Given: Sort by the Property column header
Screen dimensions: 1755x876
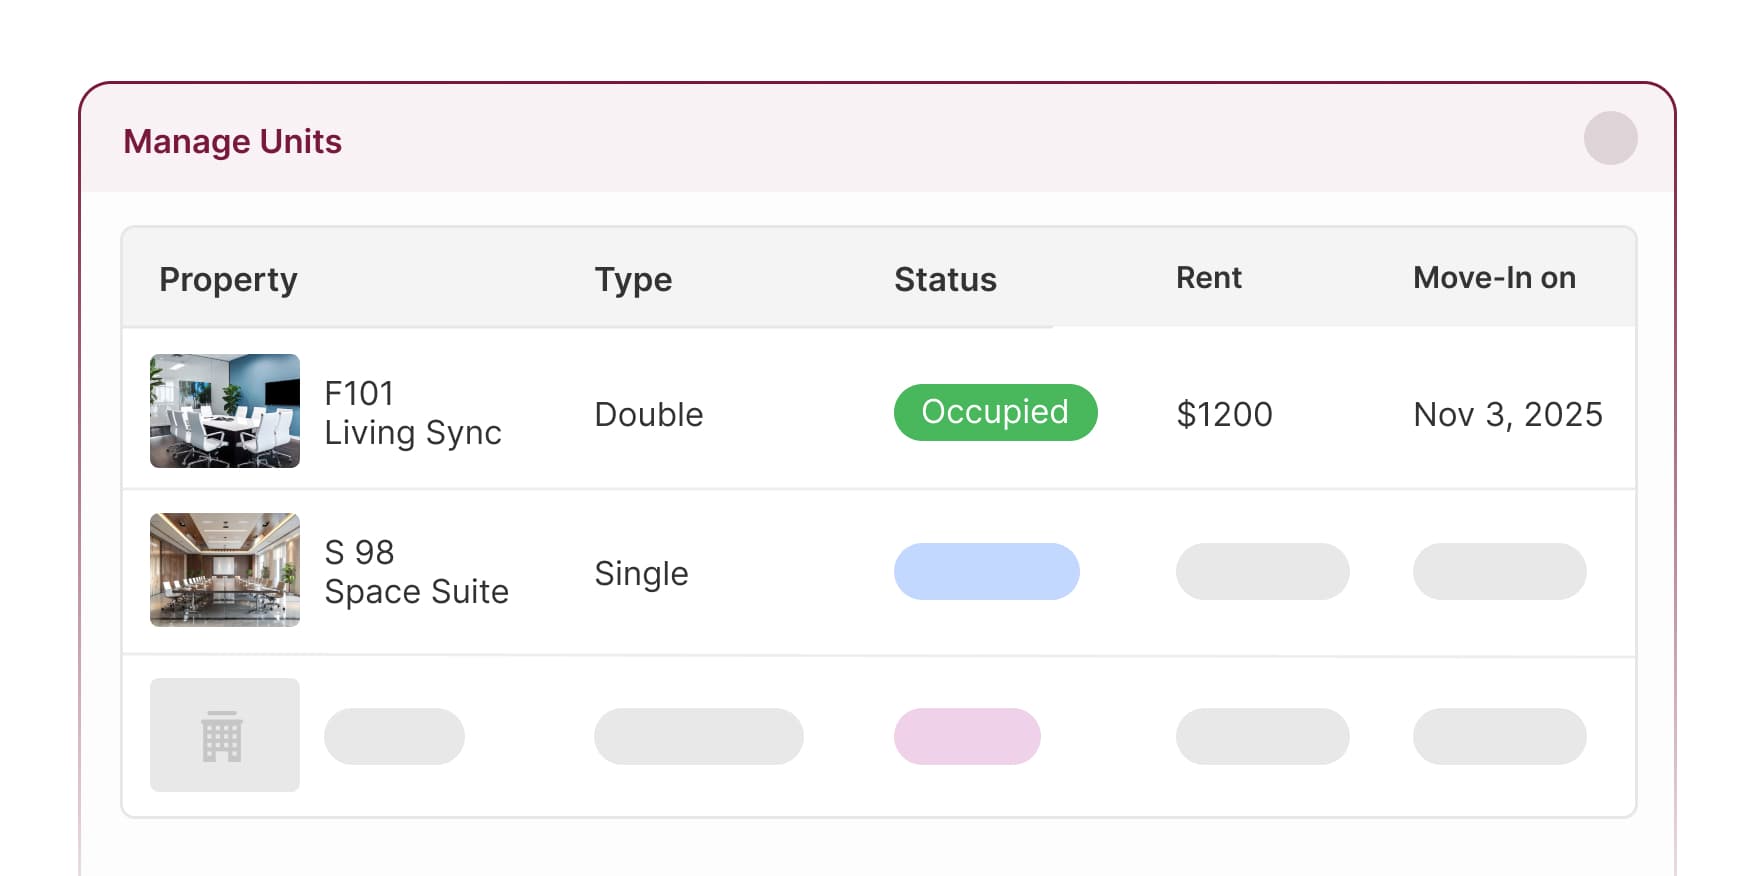Looking at the screenshot, I should click(228, 279).
